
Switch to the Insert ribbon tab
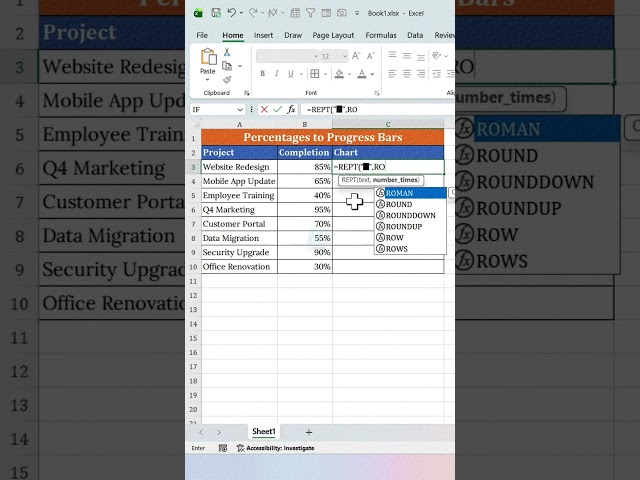(x=263, y=36)
